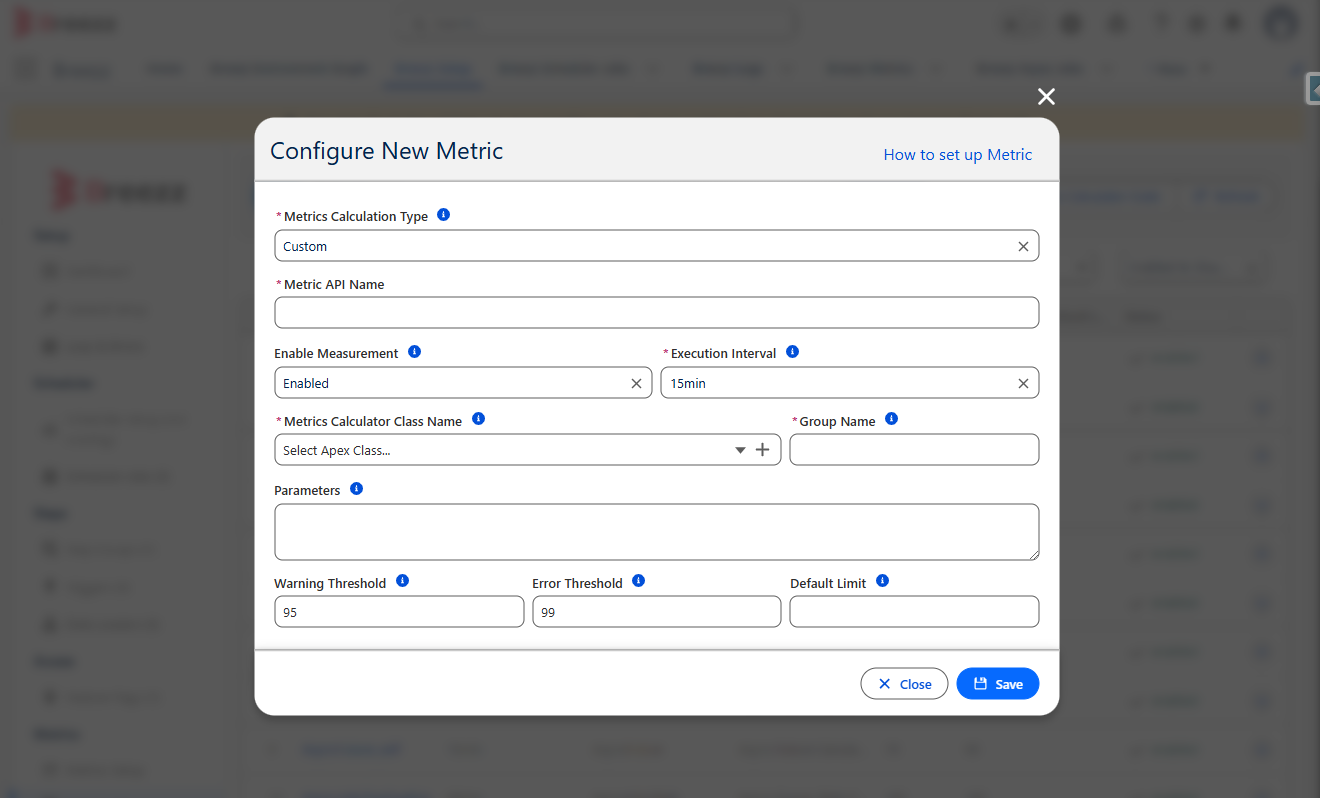
Task: Show info tooltip for Group Name
Action: [x=892, y=419]
